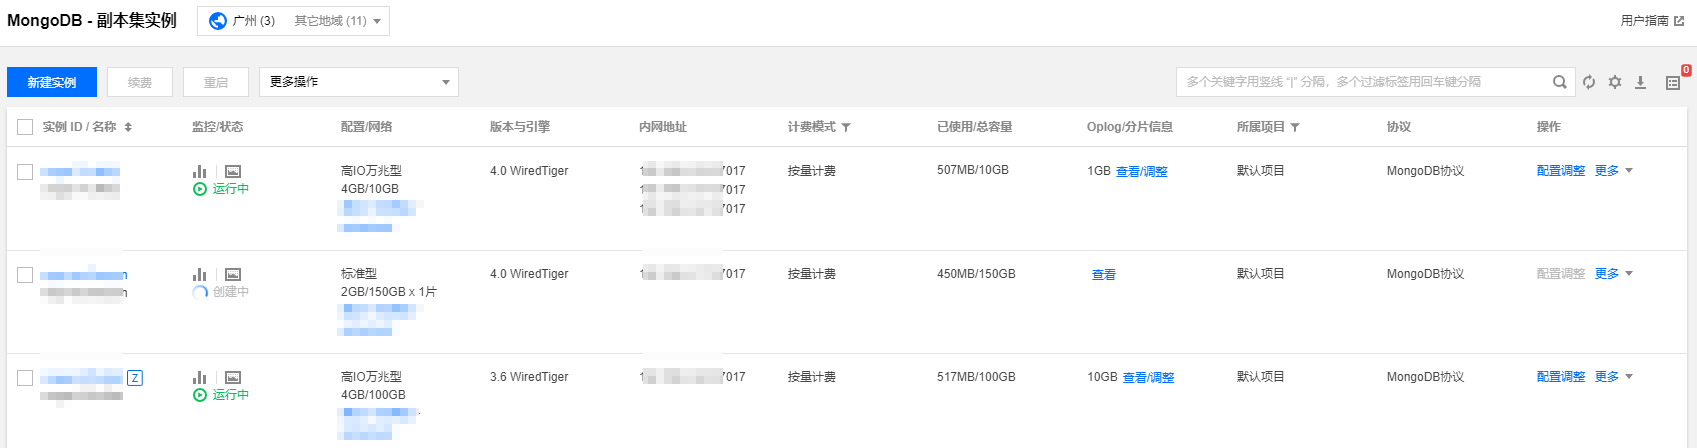
Task: Click 查看/调整 link for 1GB oplog
Action: 1141,172
